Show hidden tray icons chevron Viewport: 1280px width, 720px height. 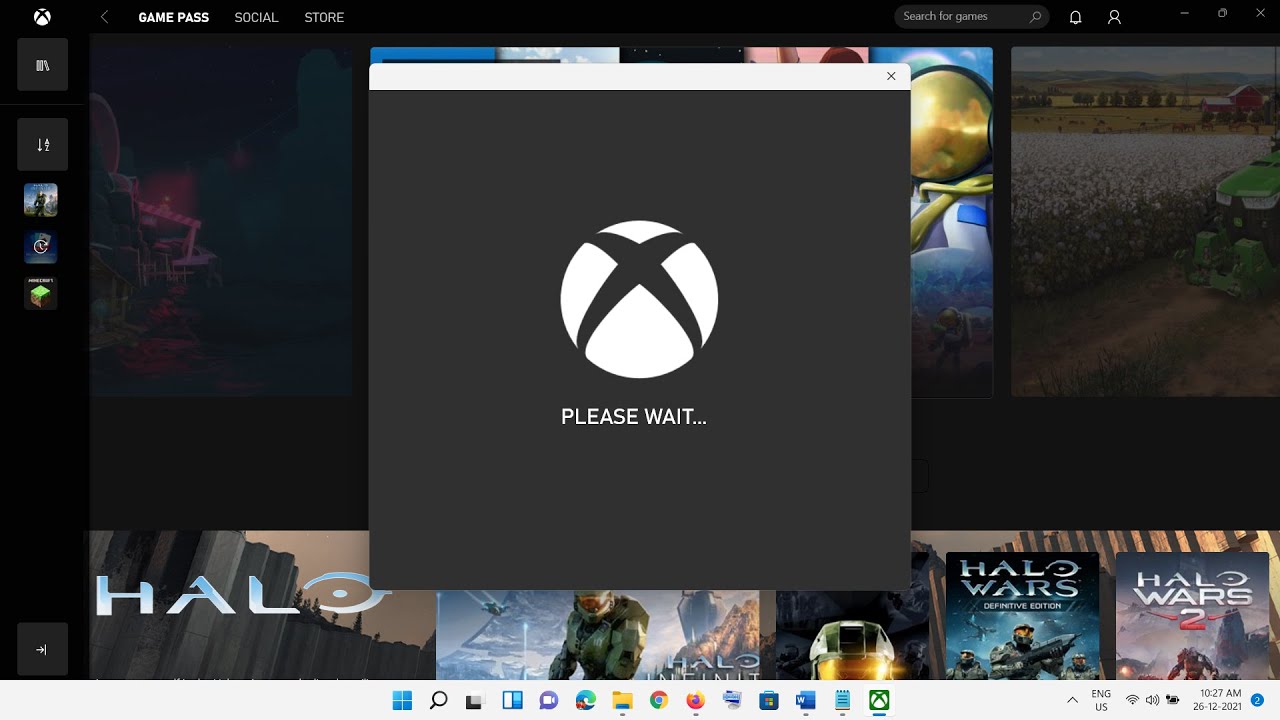click(x=1072, y=700)
